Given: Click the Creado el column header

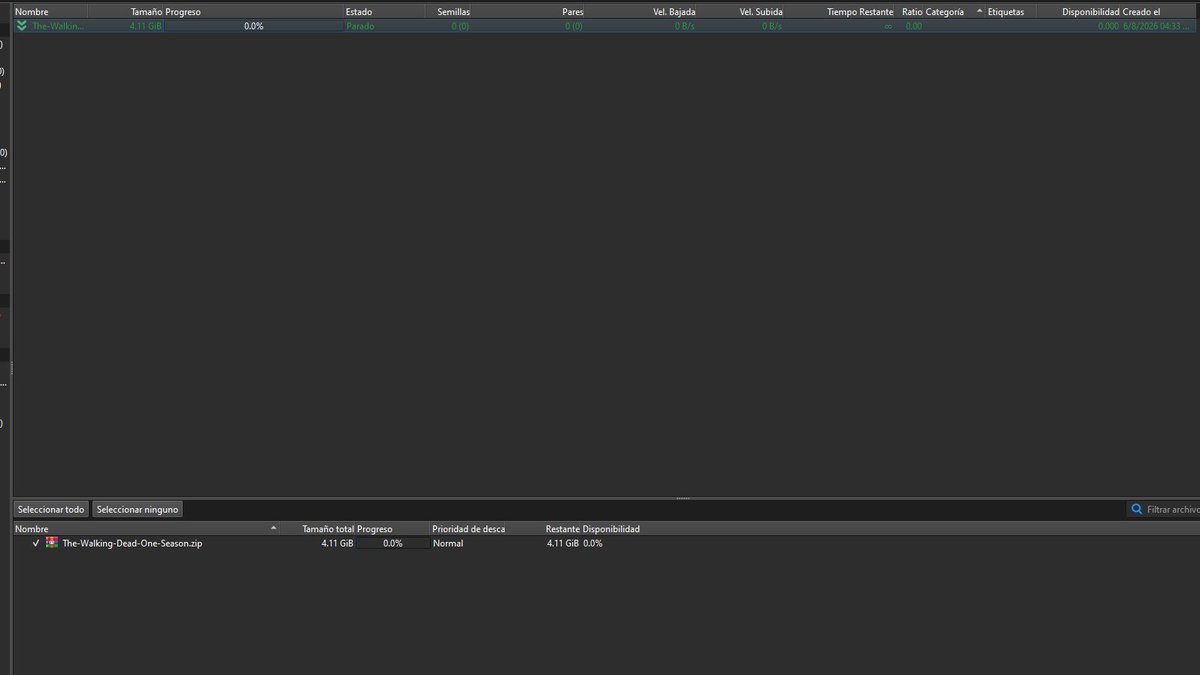Looking at the screenshot, I should (1141, 11).
